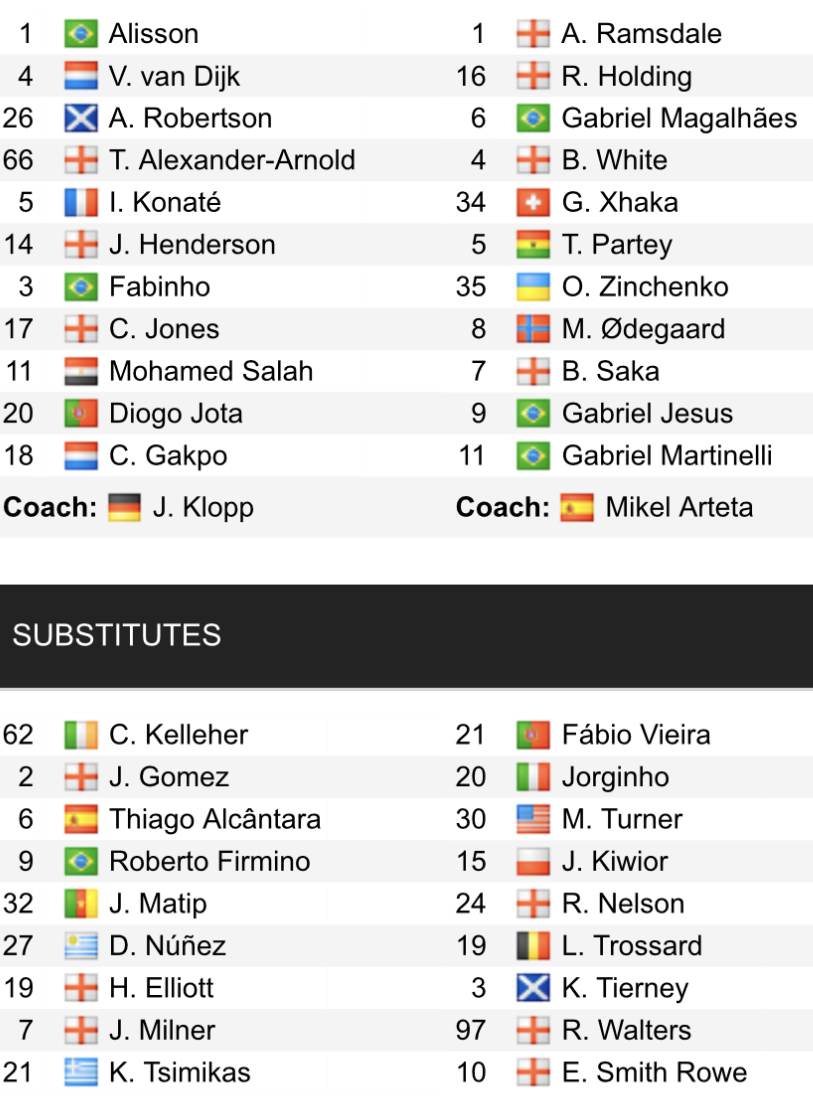Open player Alisson from the lineup
Image resolution: width=813 pixels, height=1099 pixels.
pyautogui.click(x=153, y=34)
